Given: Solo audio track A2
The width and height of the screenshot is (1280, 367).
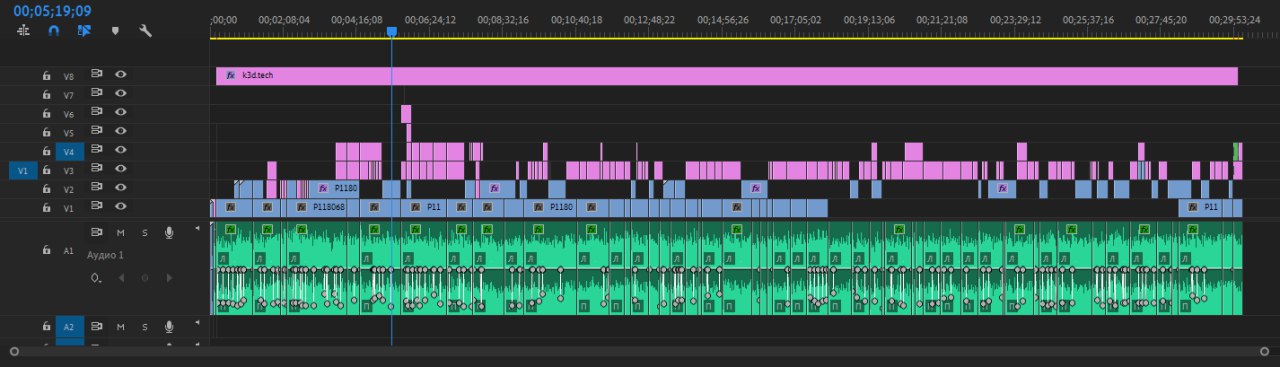Looking at the screenshot, I should pos(144,326).
